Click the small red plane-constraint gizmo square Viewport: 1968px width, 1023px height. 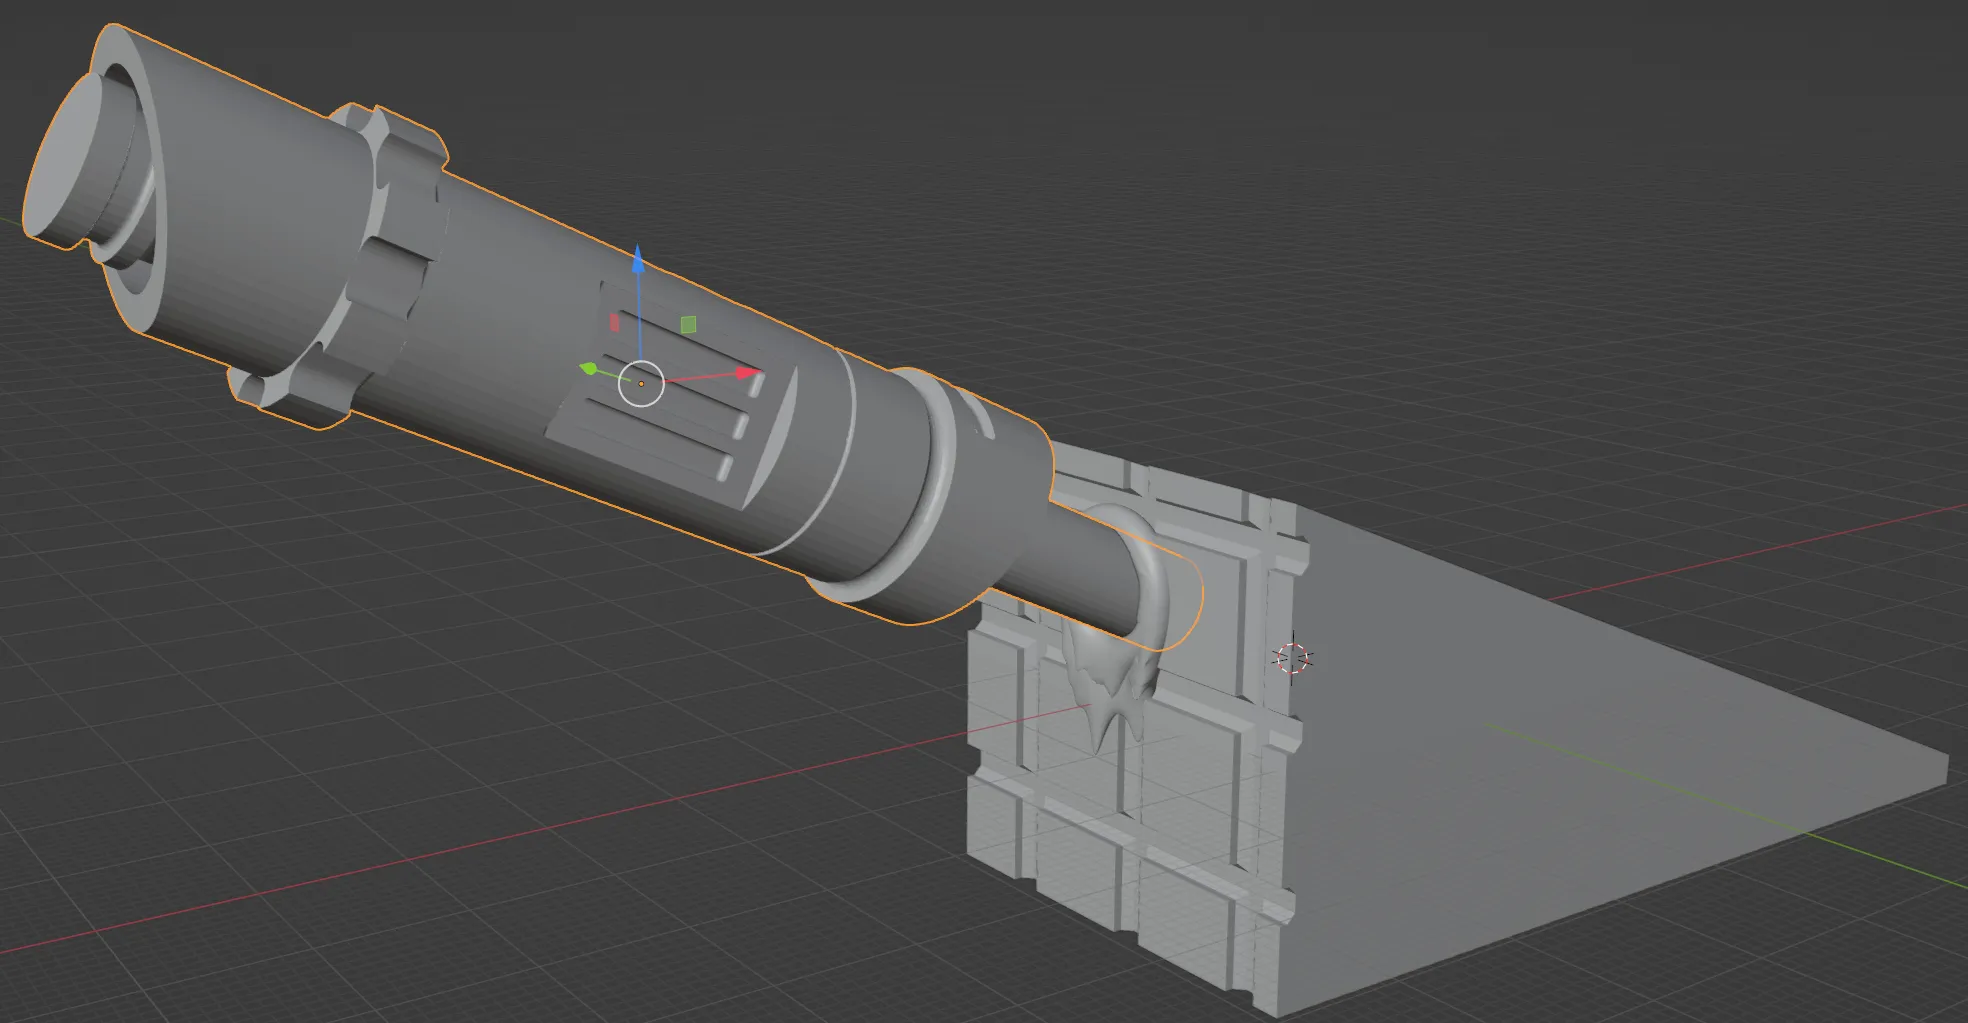pyautogui.click(x=614, y=323)
